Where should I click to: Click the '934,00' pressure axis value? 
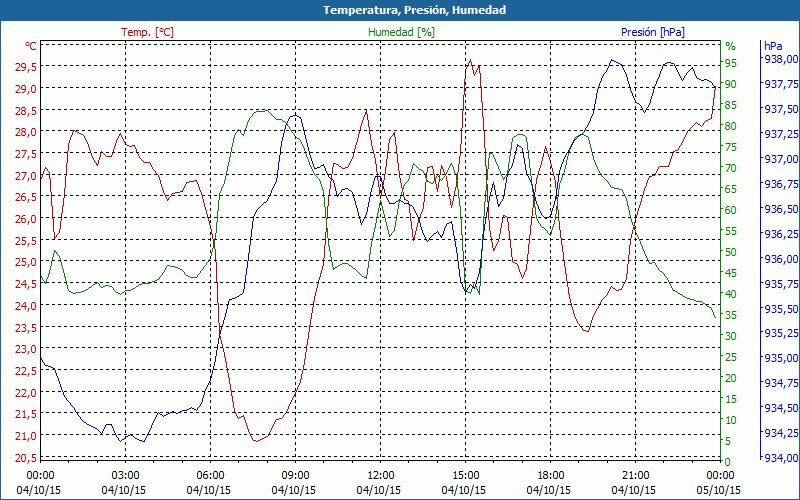click(780, 458)
